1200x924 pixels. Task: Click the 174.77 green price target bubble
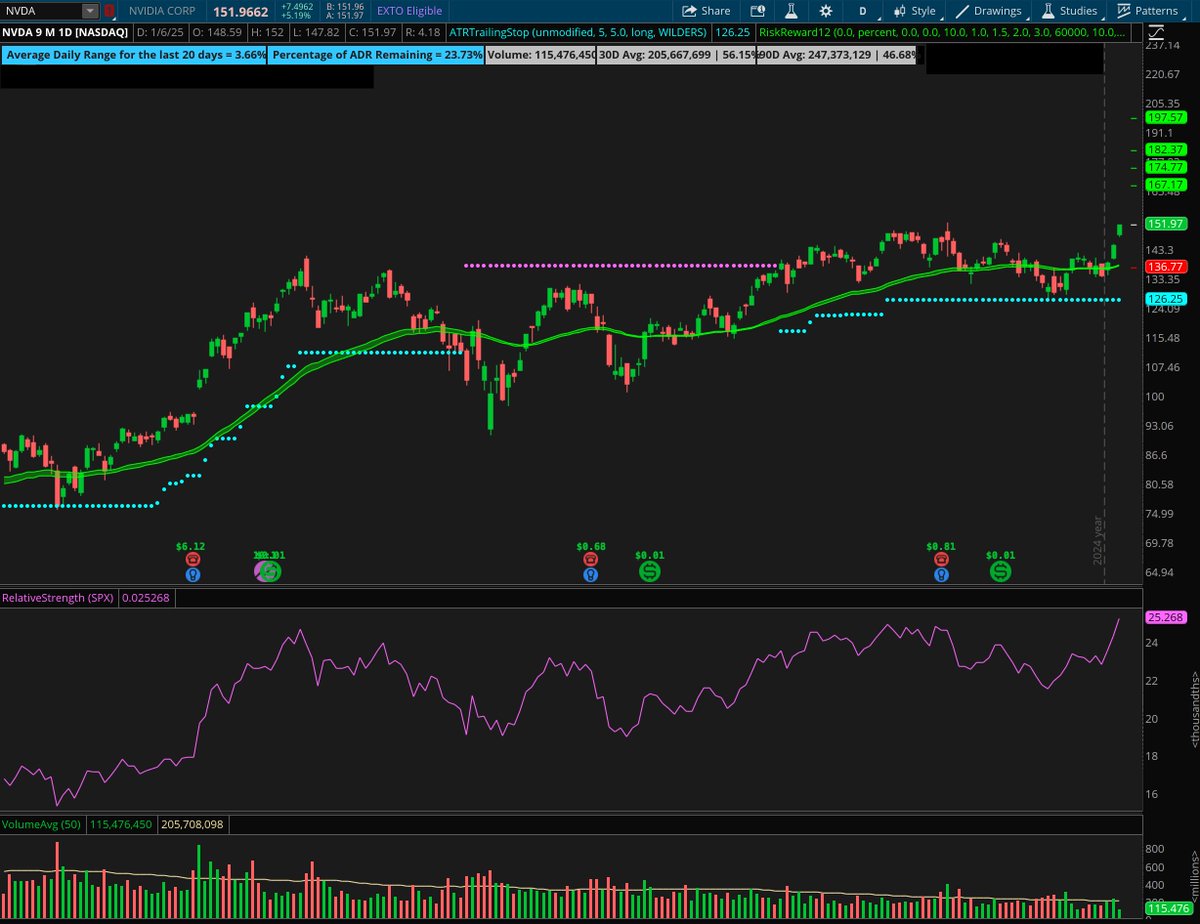coord(1165,166)
